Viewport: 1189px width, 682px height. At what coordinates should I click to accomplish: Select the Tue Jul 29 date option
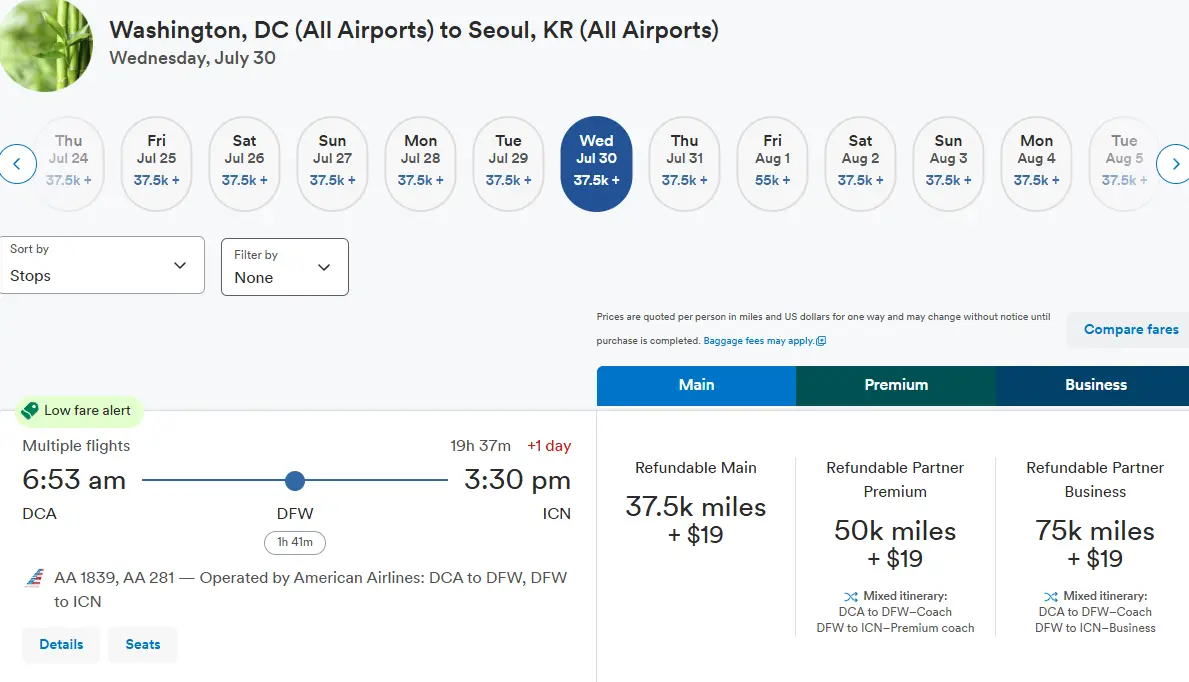[508, 163]
